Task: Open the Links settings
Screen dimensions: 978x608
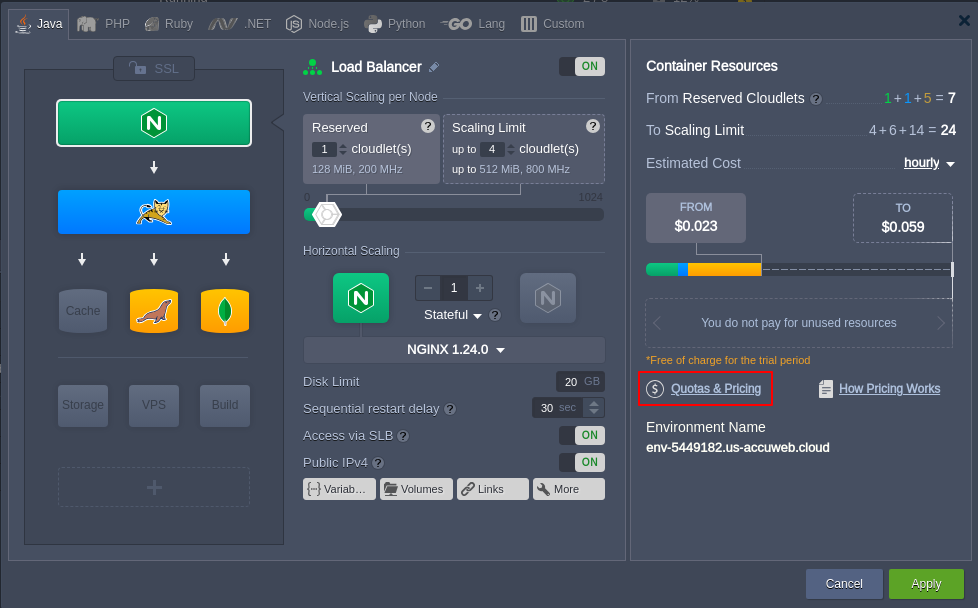Action: pos(492,489)
